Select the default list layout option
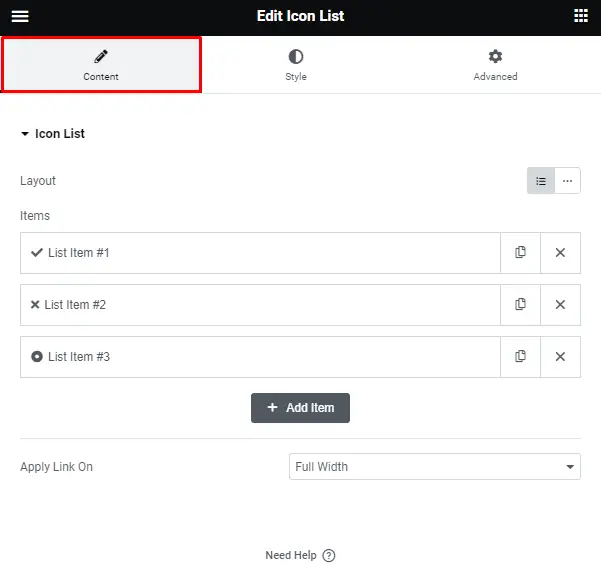Image resolution: width=601 pixels, height=586 pixels. tap(541, 181)
